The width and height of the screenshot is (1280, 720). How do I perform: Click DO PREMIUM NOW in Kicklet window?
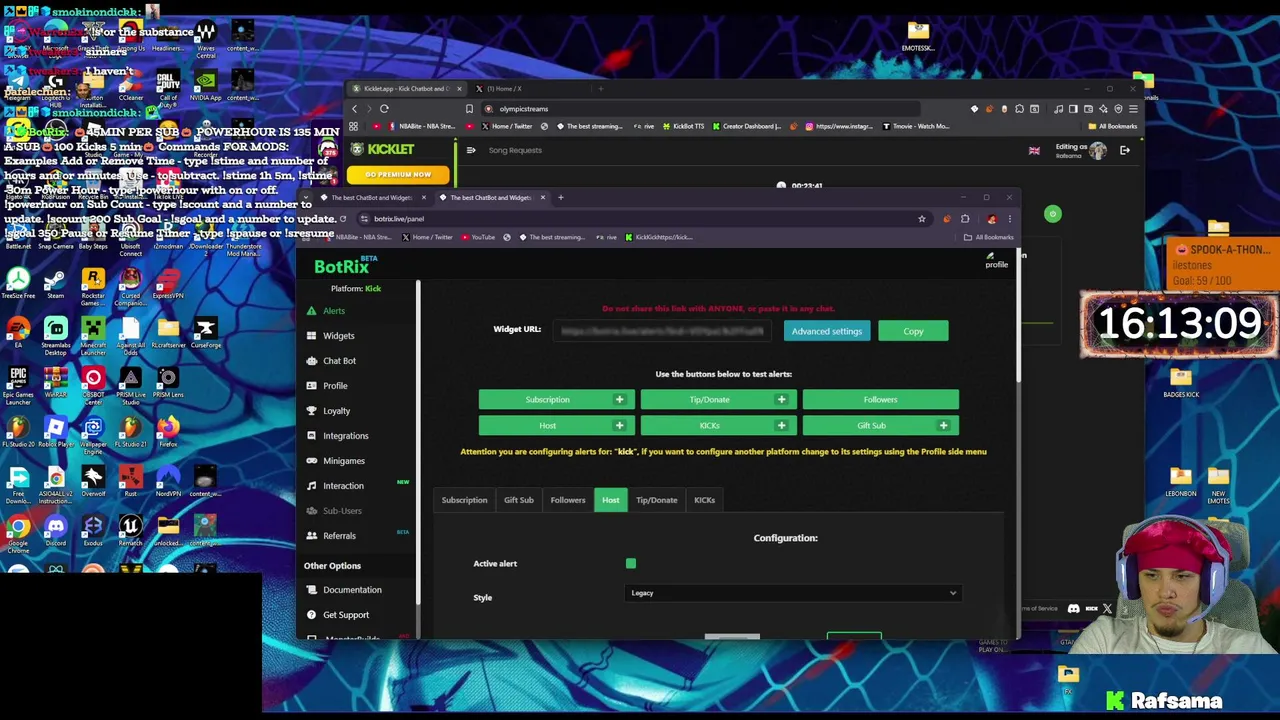[x=398, y=175]
